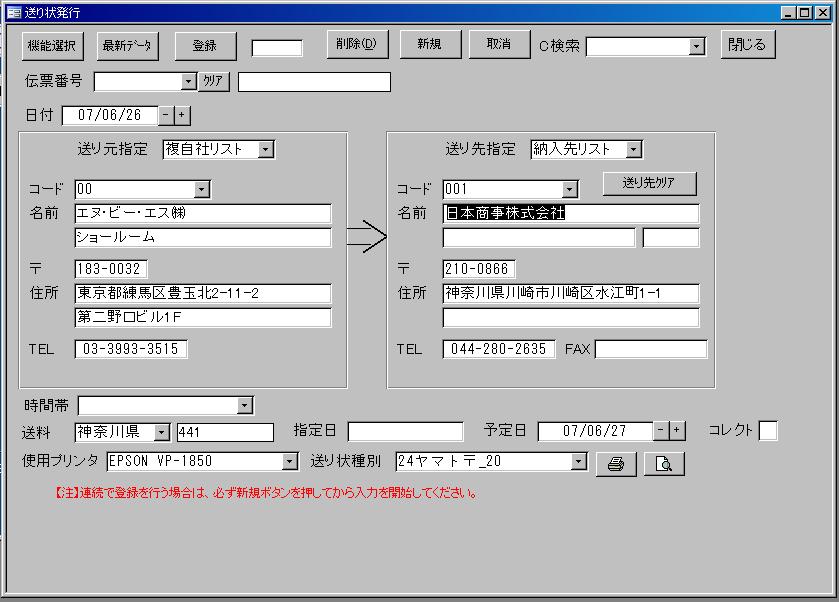The height and width of the screenshot is (602, 839).
Task: Click empty second destination name field
Action: click(x=539, y=238)
